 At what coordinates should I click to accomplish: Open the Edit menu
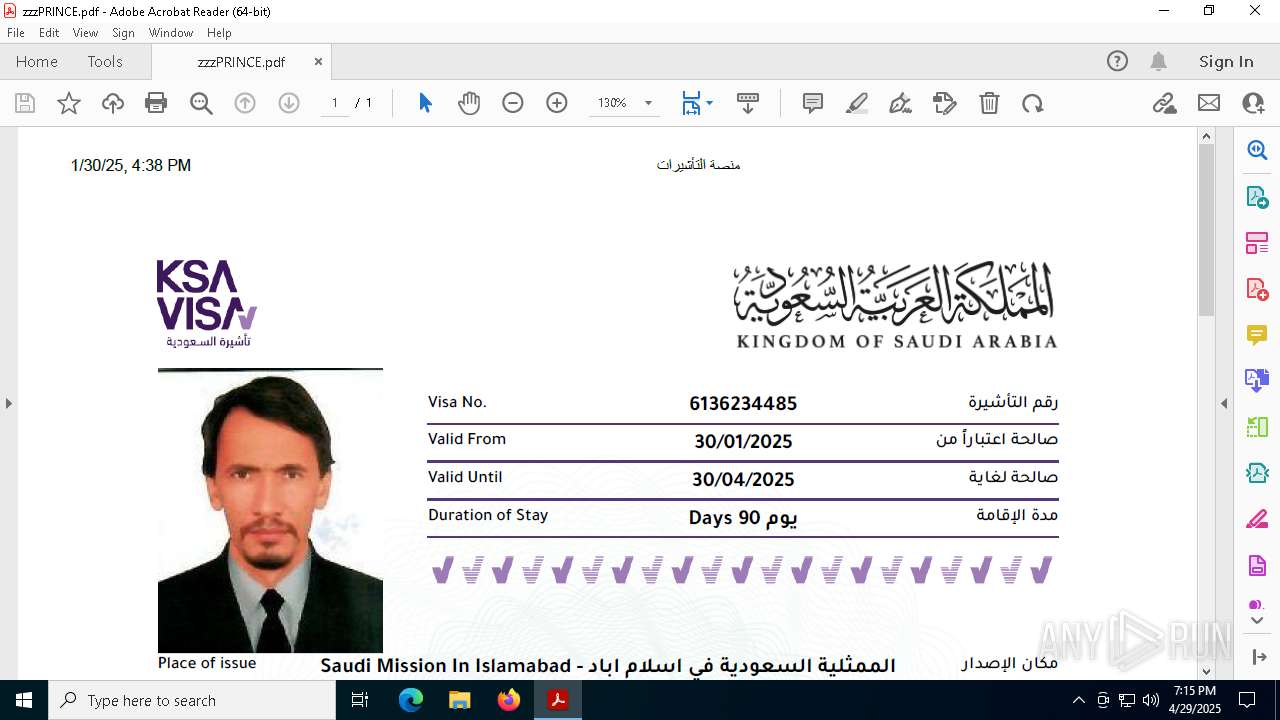coord(48,33)
